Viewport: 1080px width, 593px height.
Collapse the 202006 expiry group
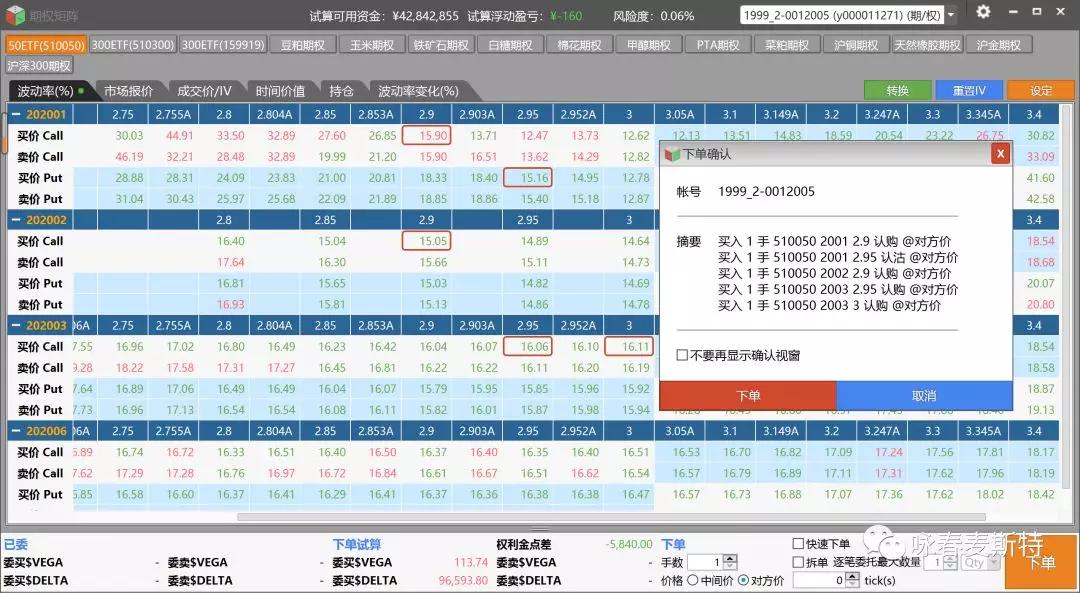(x=15, y=431)
